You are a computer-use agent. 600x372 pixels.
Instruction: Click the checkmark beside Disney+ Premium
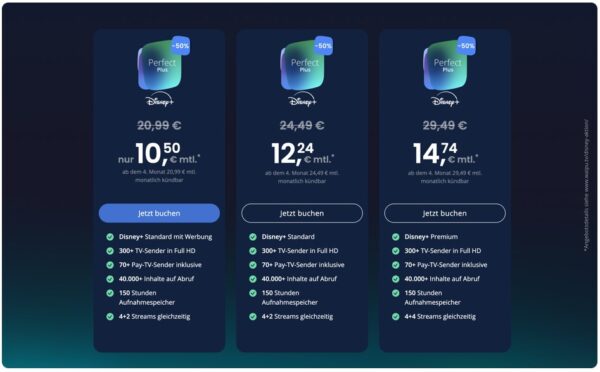396,237
